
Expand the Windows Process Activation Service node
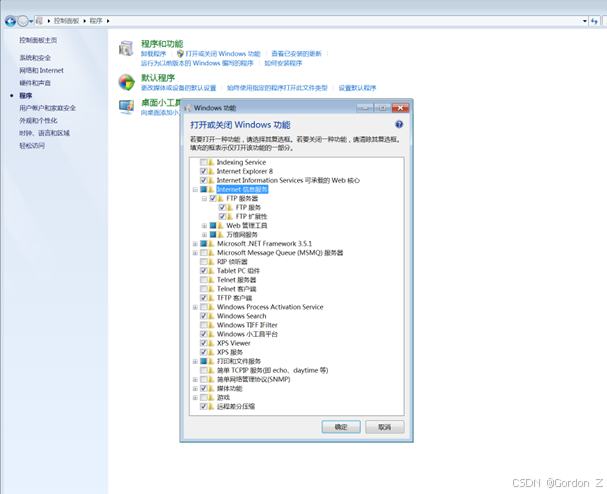coord(195,307)
